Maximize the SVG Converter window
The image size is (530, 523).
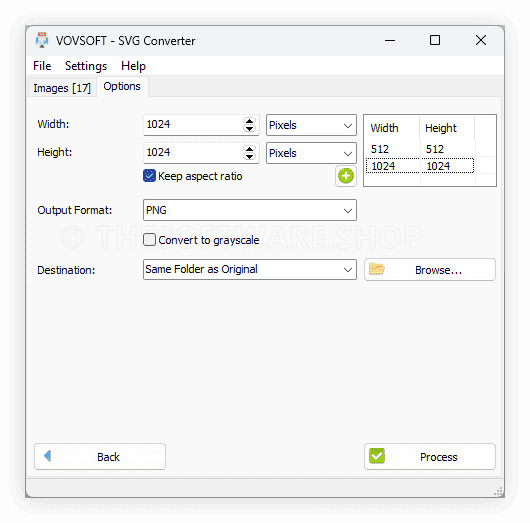435,40
